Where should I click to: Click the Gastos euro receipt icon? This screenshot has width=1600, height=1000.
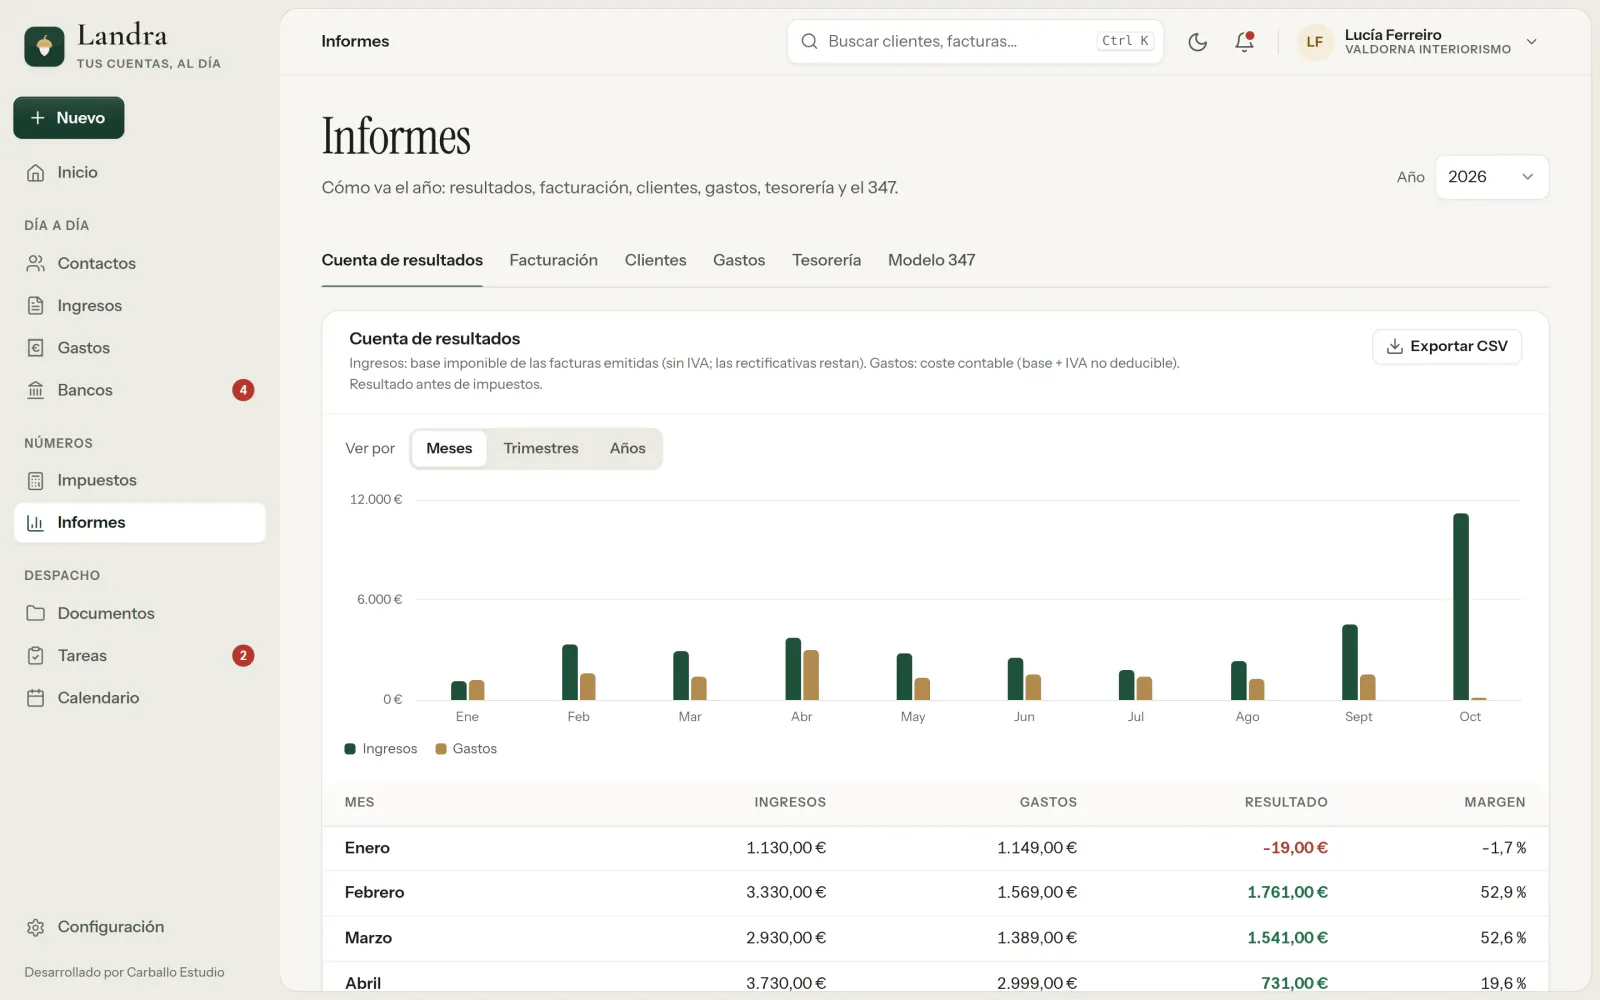click(x=36, y=348)
